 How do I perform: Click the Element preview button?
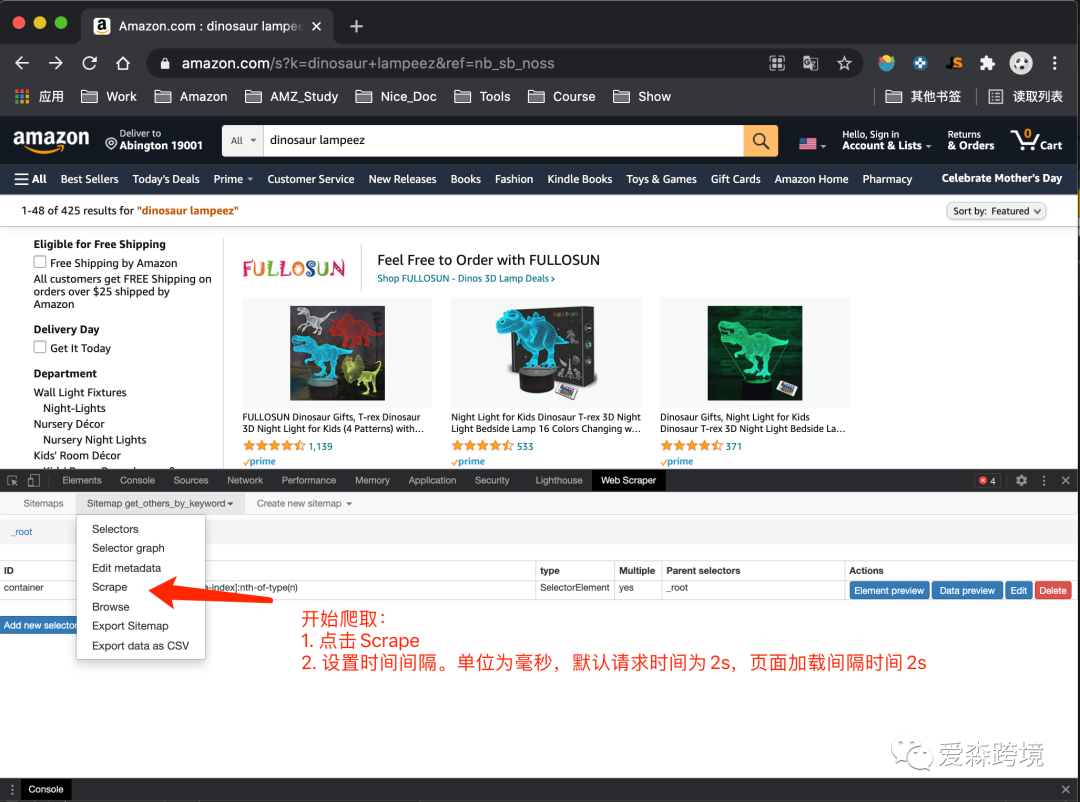(889, 590)
